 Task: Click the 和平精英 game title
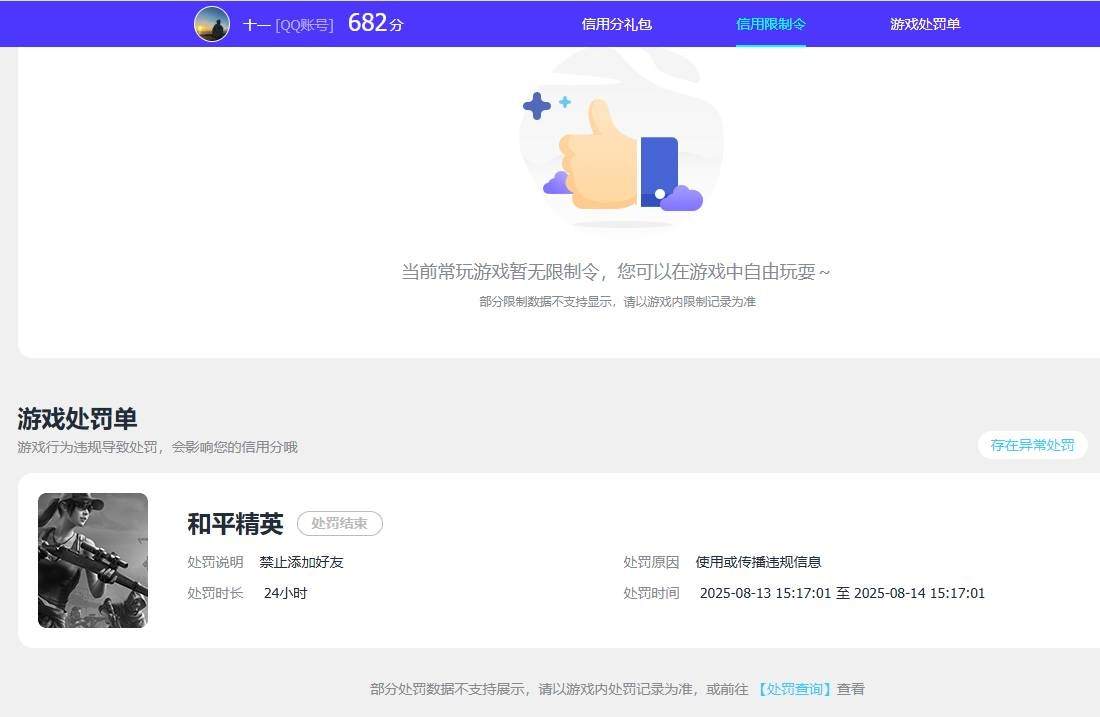(235, 523)
